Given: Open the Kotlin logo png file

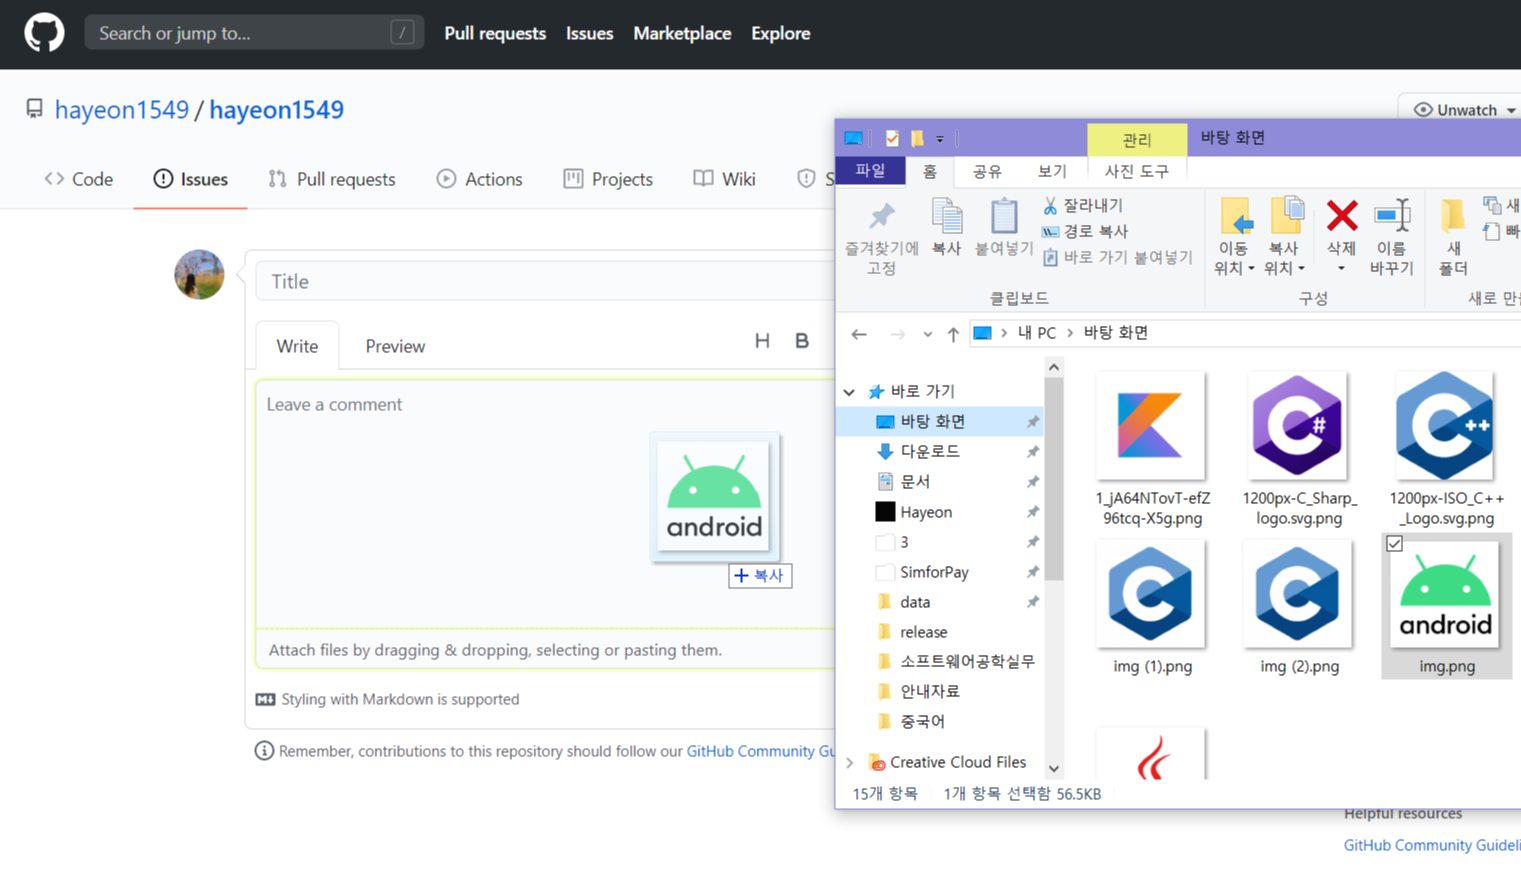Looking at the screenshot, I should coord(1151,449).
